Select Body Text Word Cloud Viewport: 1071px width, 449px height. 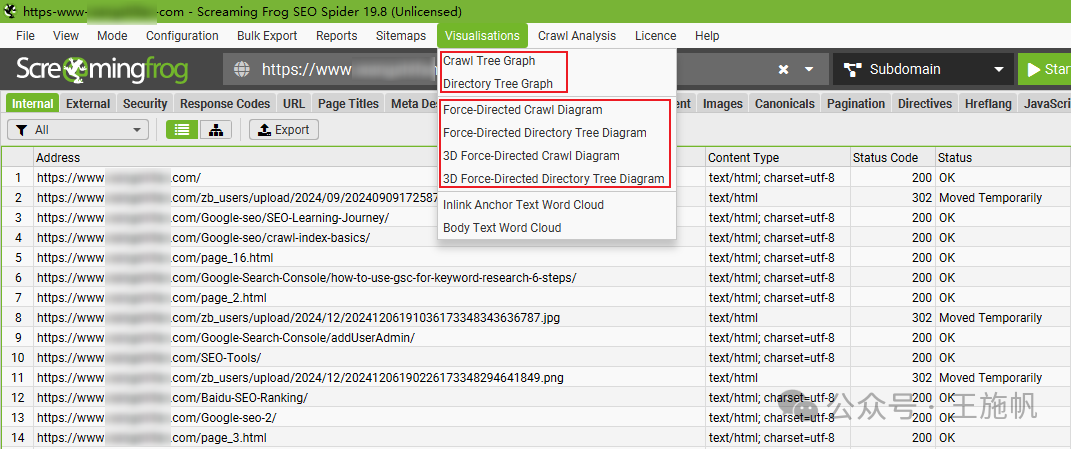tap(502, 228)
